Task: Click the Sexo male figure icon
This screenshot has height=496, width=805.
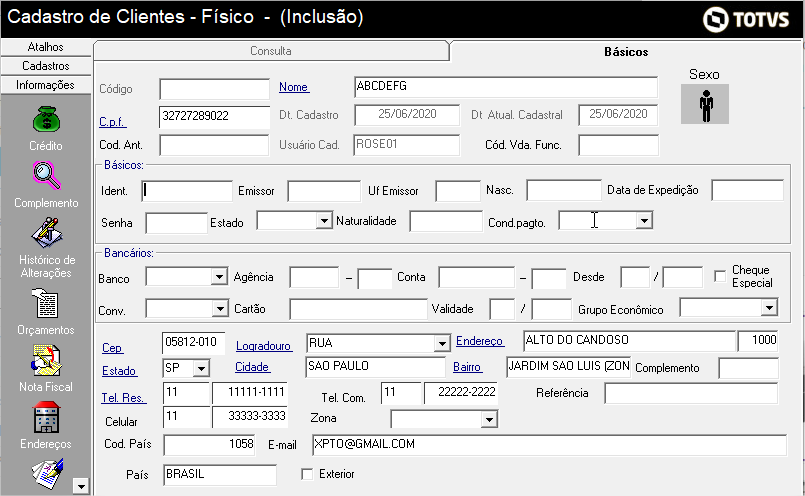Action: pos(705,104)
